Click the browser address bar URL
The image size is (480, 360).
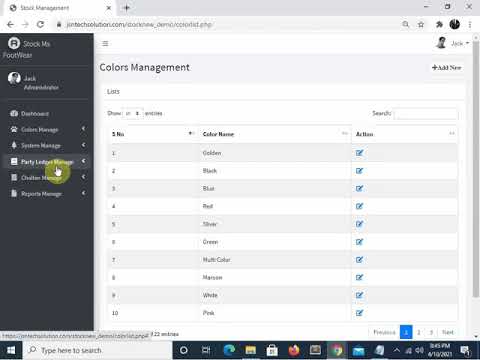[139, 24]
